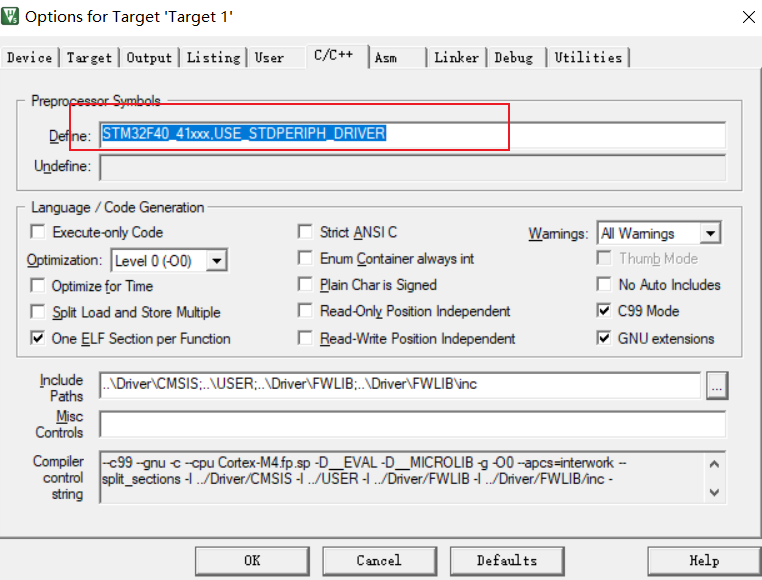Open the Optimization level dropdown

(x=217, y=261)
